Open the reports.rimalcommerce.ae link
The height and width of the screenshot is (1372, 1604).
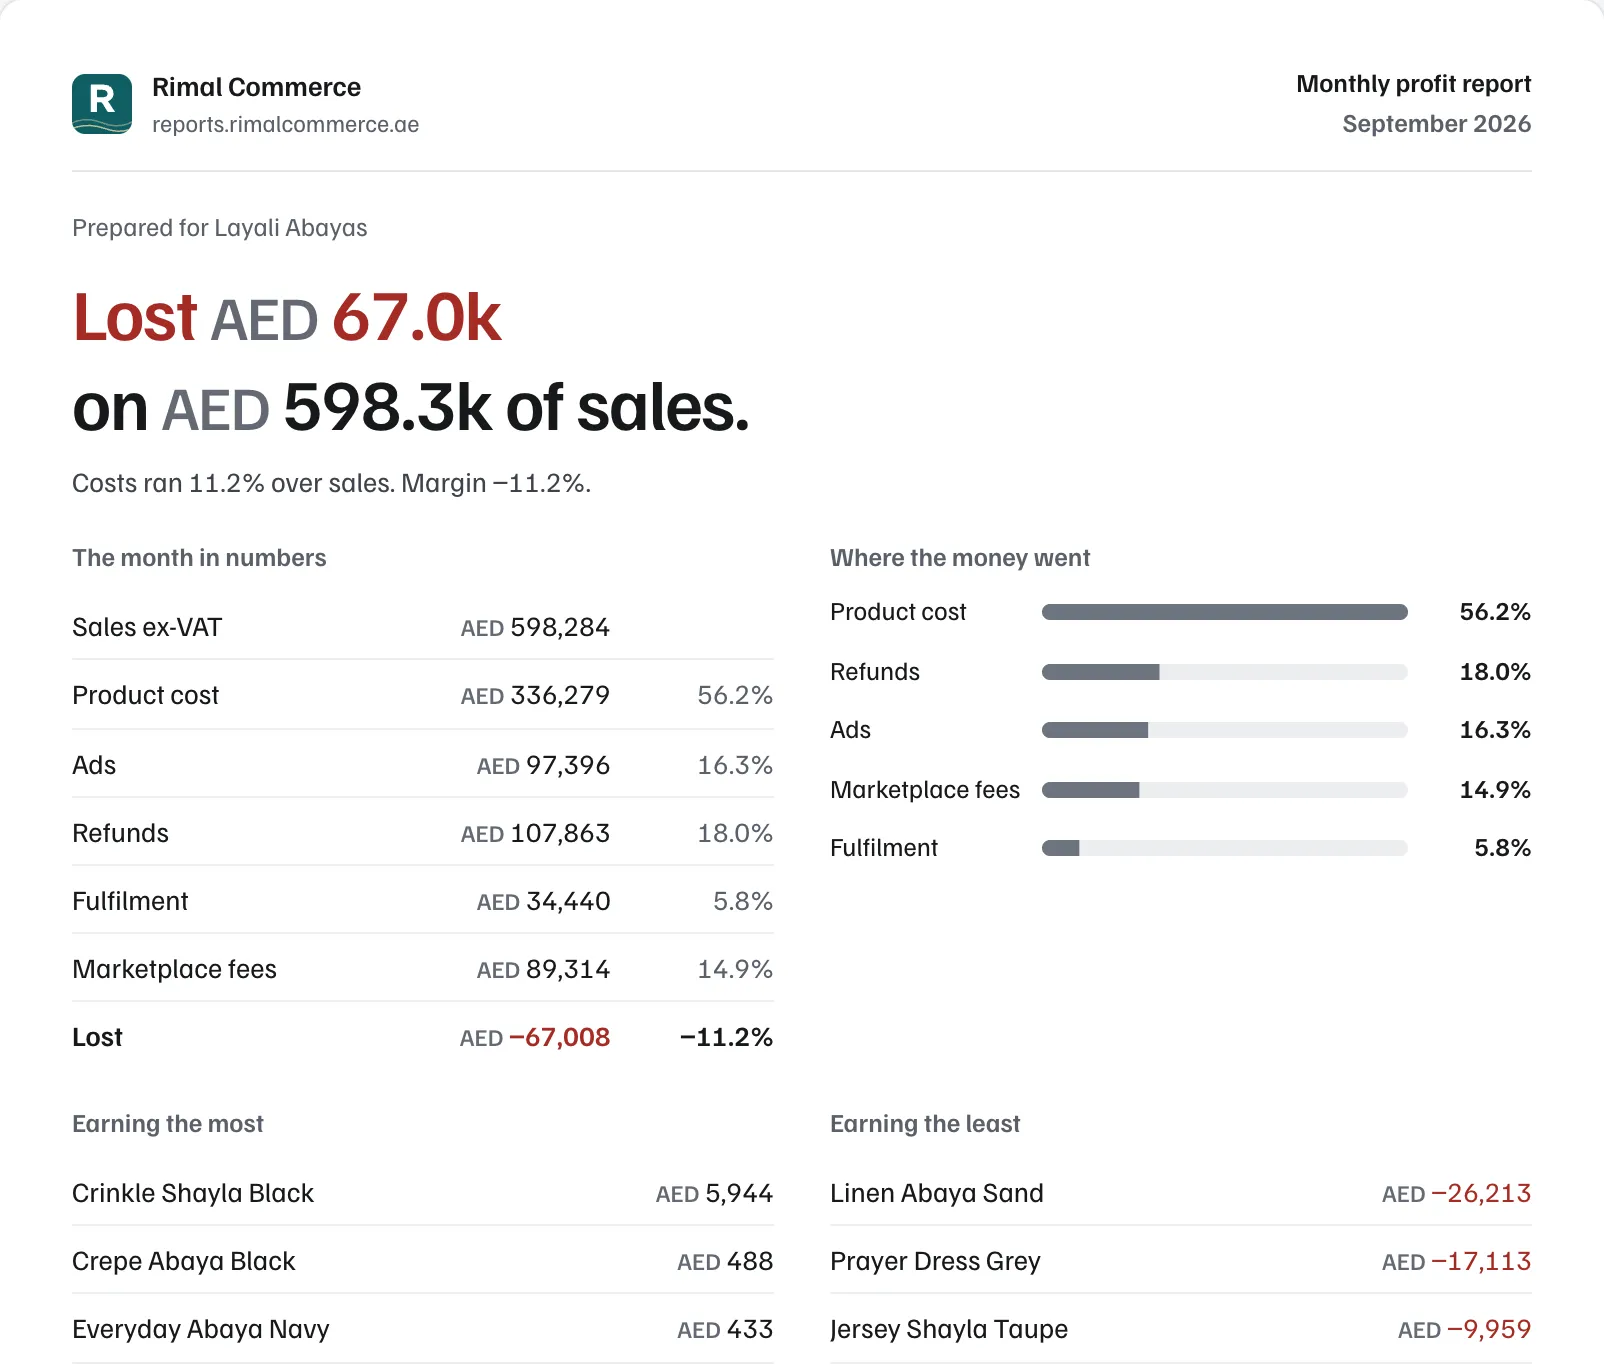285,125
